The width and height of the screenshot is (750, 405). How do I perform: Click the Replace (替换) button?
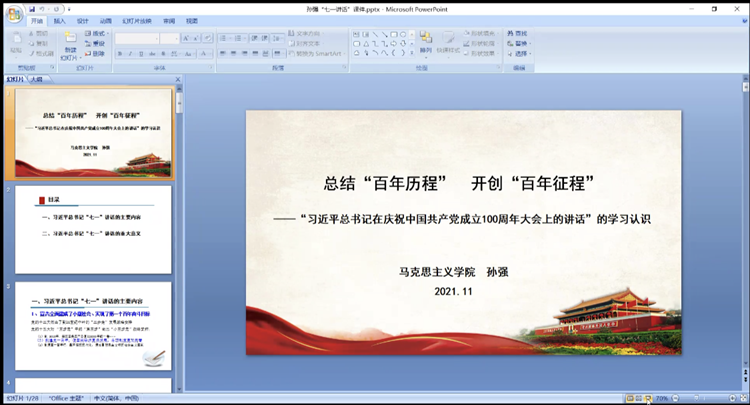pos(521,44)
